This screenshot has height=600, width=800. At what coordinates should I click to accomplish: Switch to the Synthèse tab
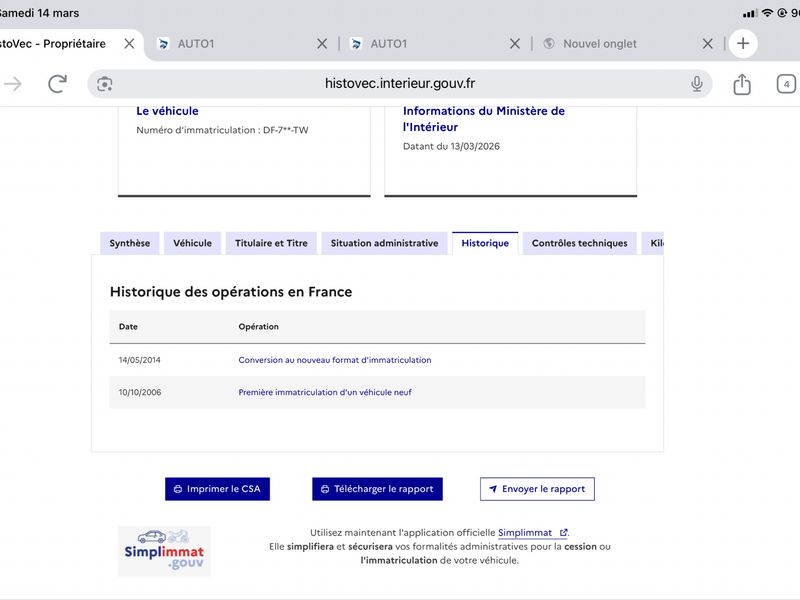[130, 243]
